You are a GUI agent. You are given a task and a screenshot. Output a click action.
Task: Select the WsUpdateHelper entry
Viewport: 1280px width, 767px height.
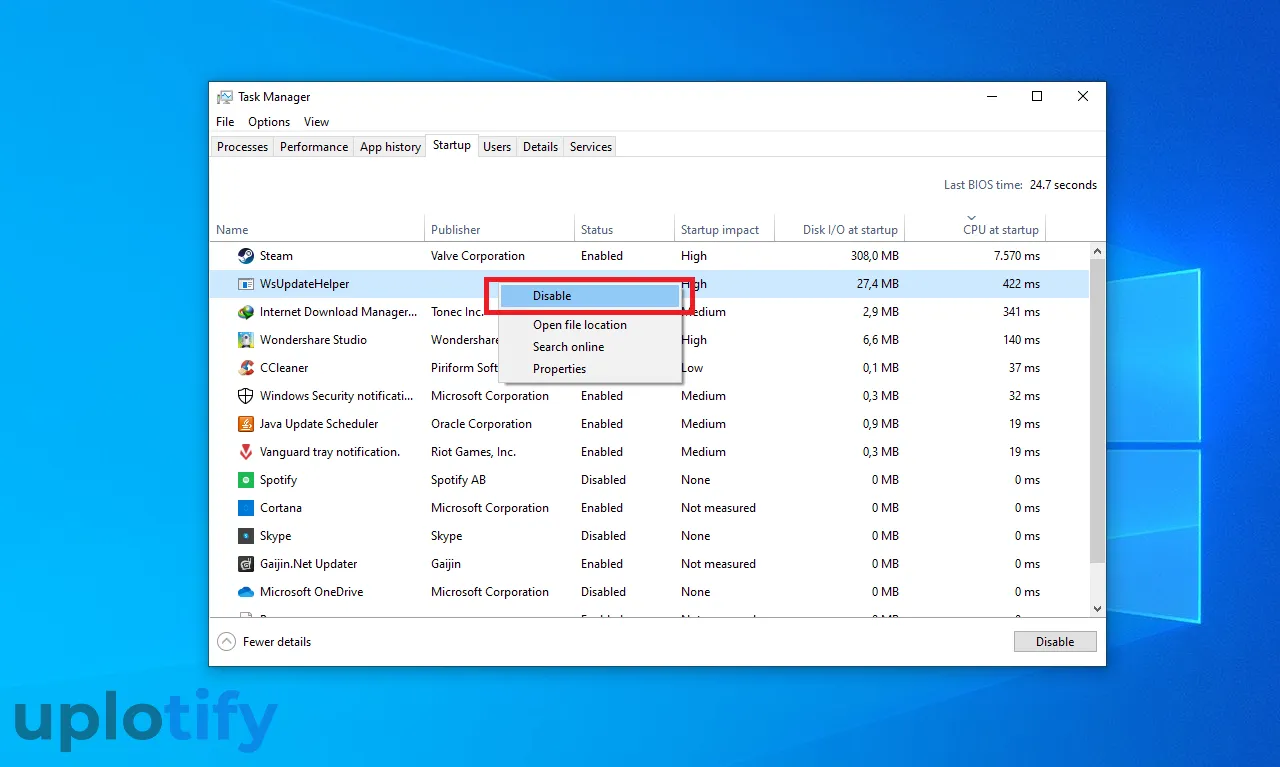tap(304, 284)
